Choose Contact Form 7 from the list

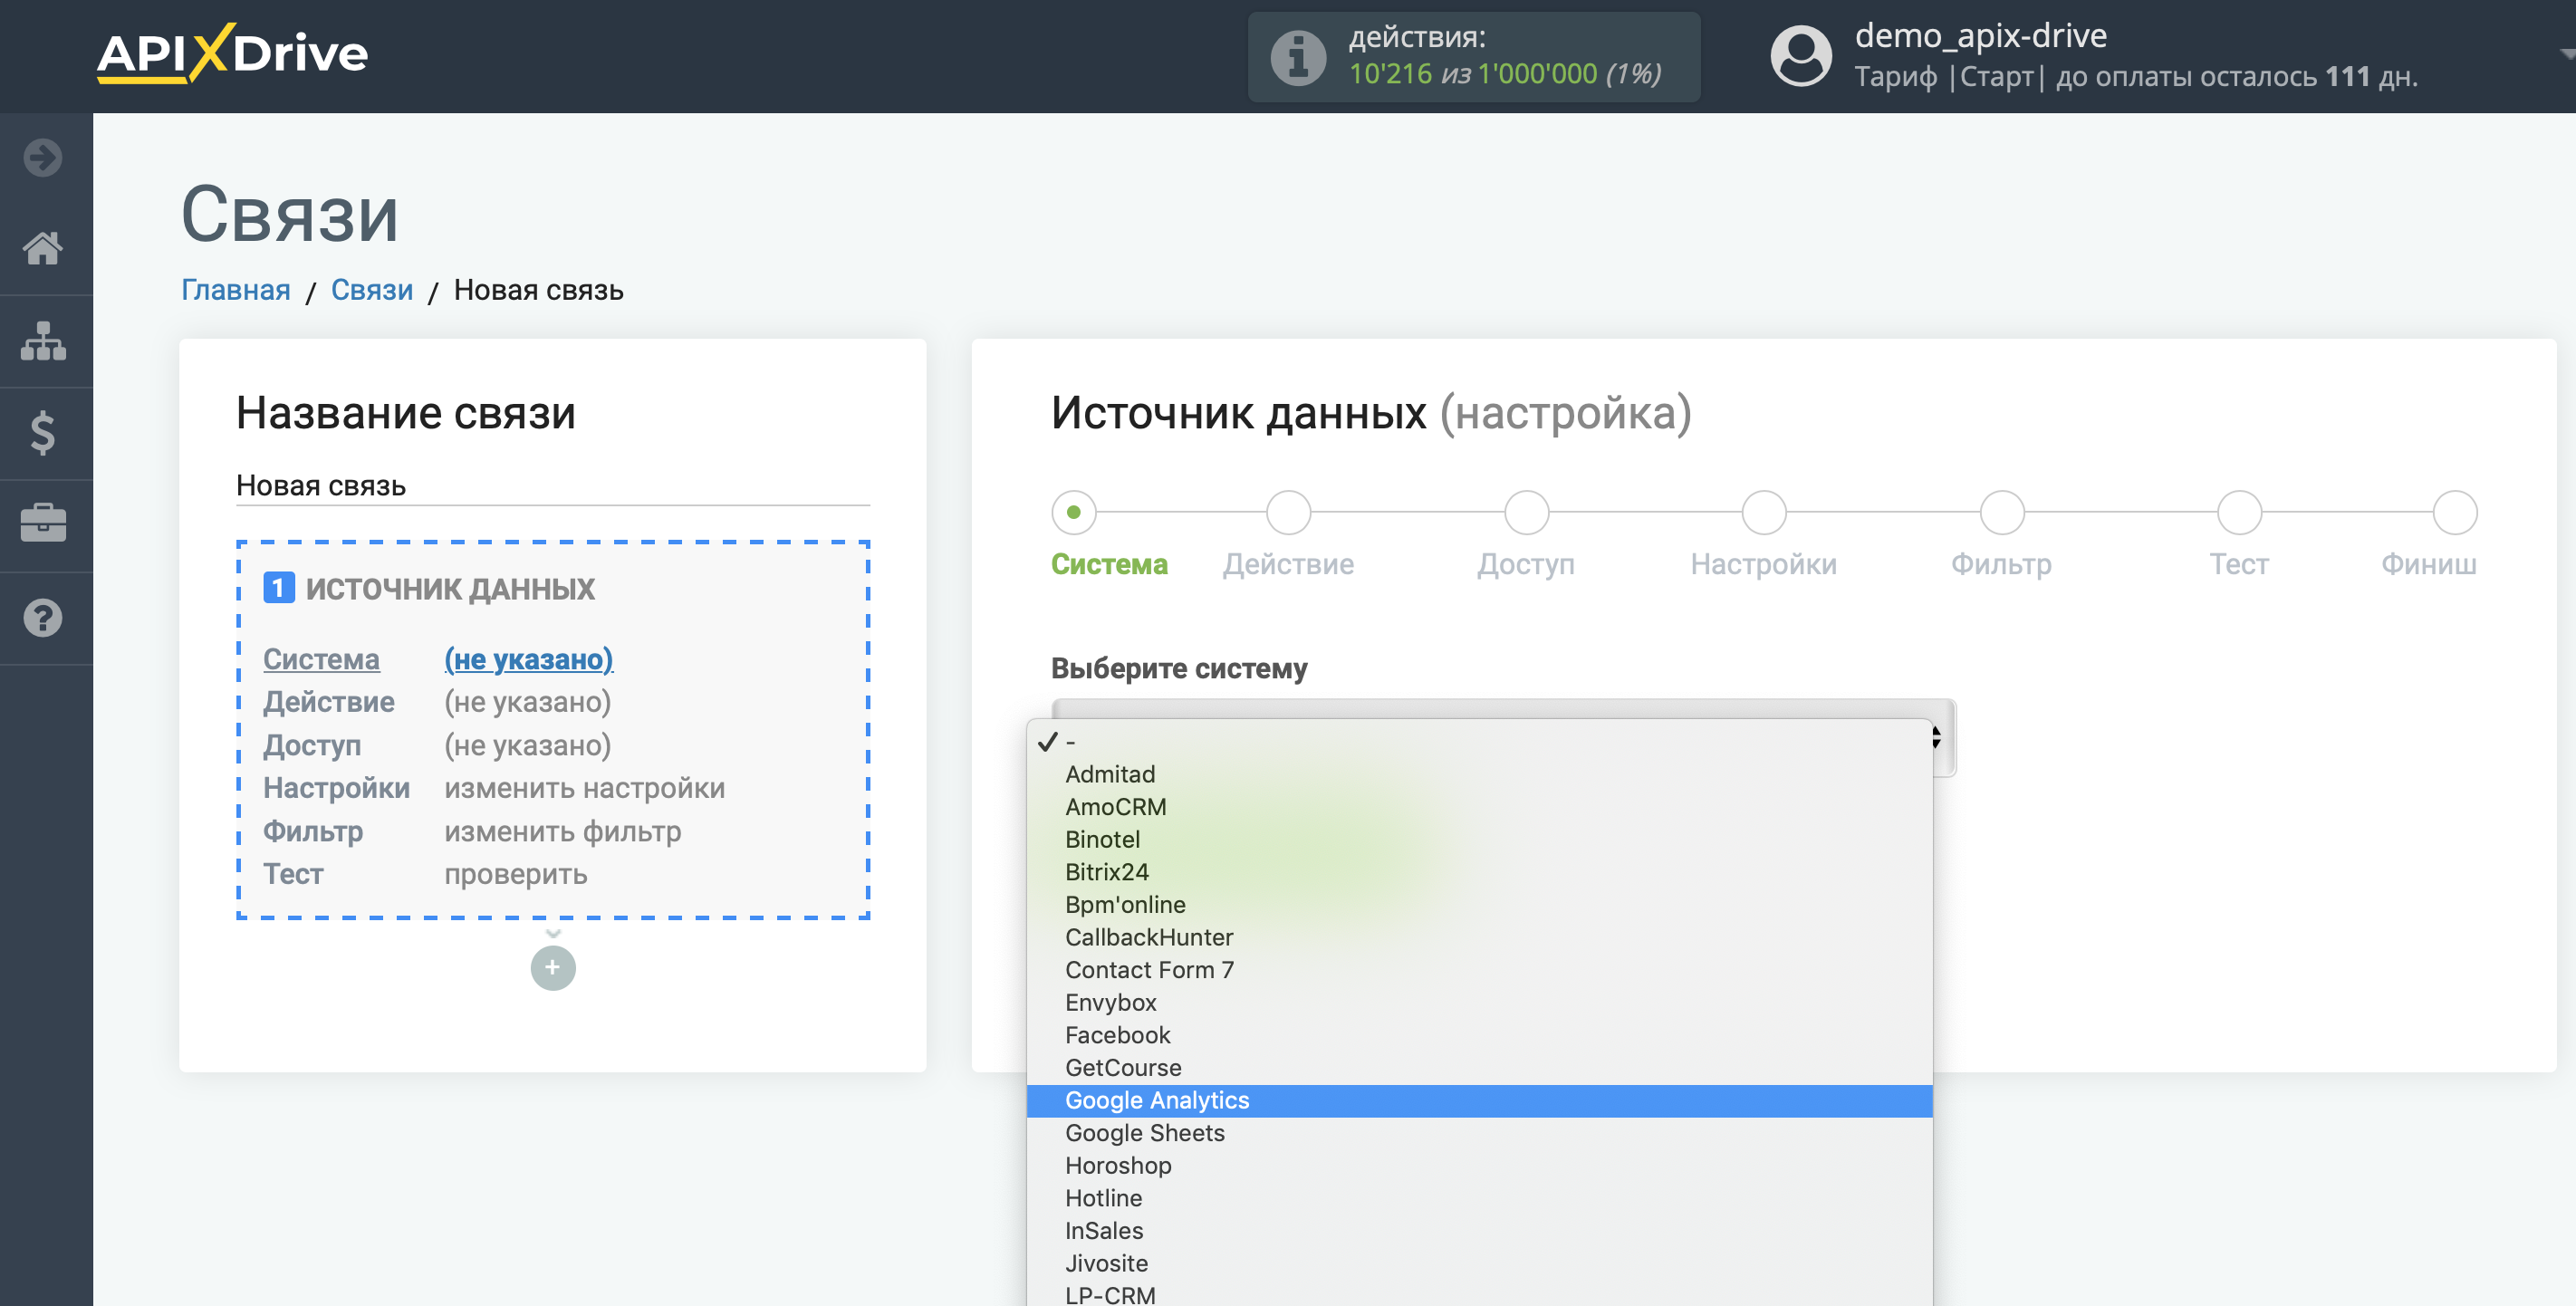coord(1479,970)
